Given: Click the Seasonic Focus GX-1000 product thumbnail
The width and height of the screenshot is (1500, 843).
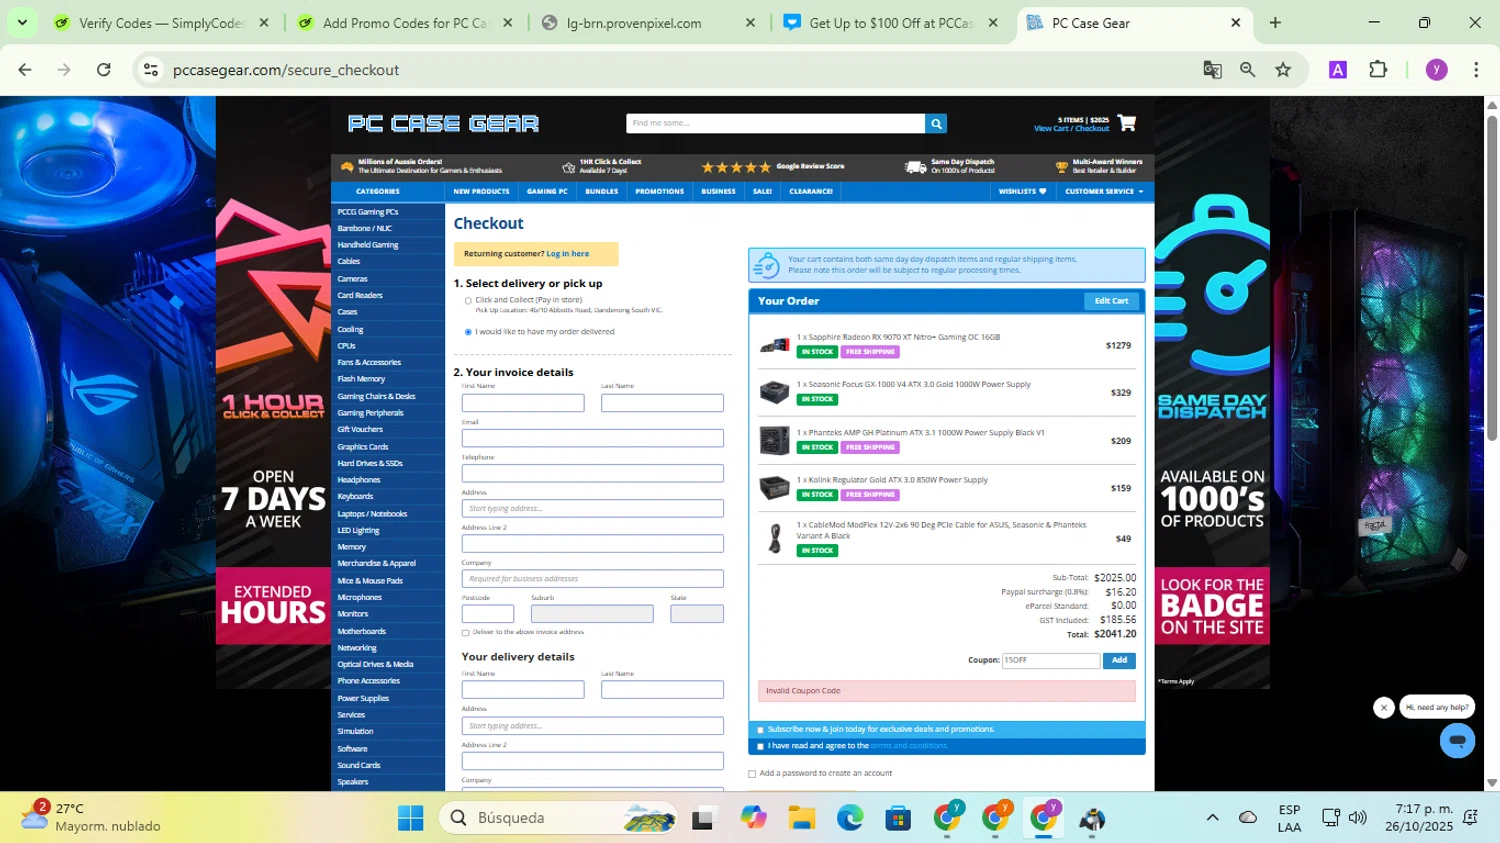Looking at the screenshot, I should (774, 392).
